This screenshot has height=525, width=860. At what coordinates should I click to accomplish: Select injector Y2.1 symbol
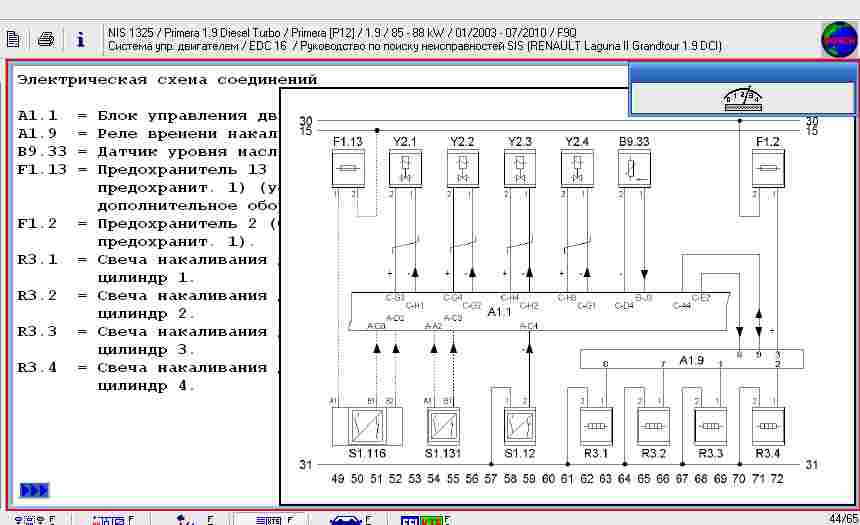(405, 169)
